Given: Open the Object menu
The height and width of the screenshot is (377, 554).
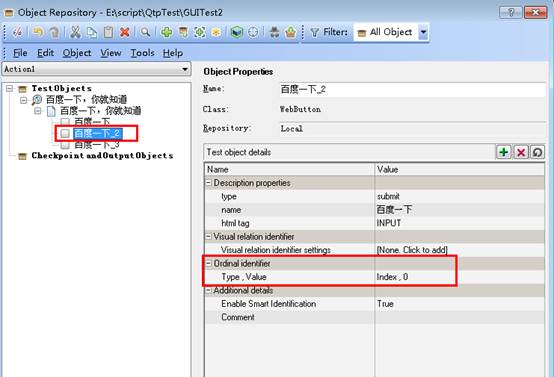Looking at the screenshot, I should pos(77,53).
